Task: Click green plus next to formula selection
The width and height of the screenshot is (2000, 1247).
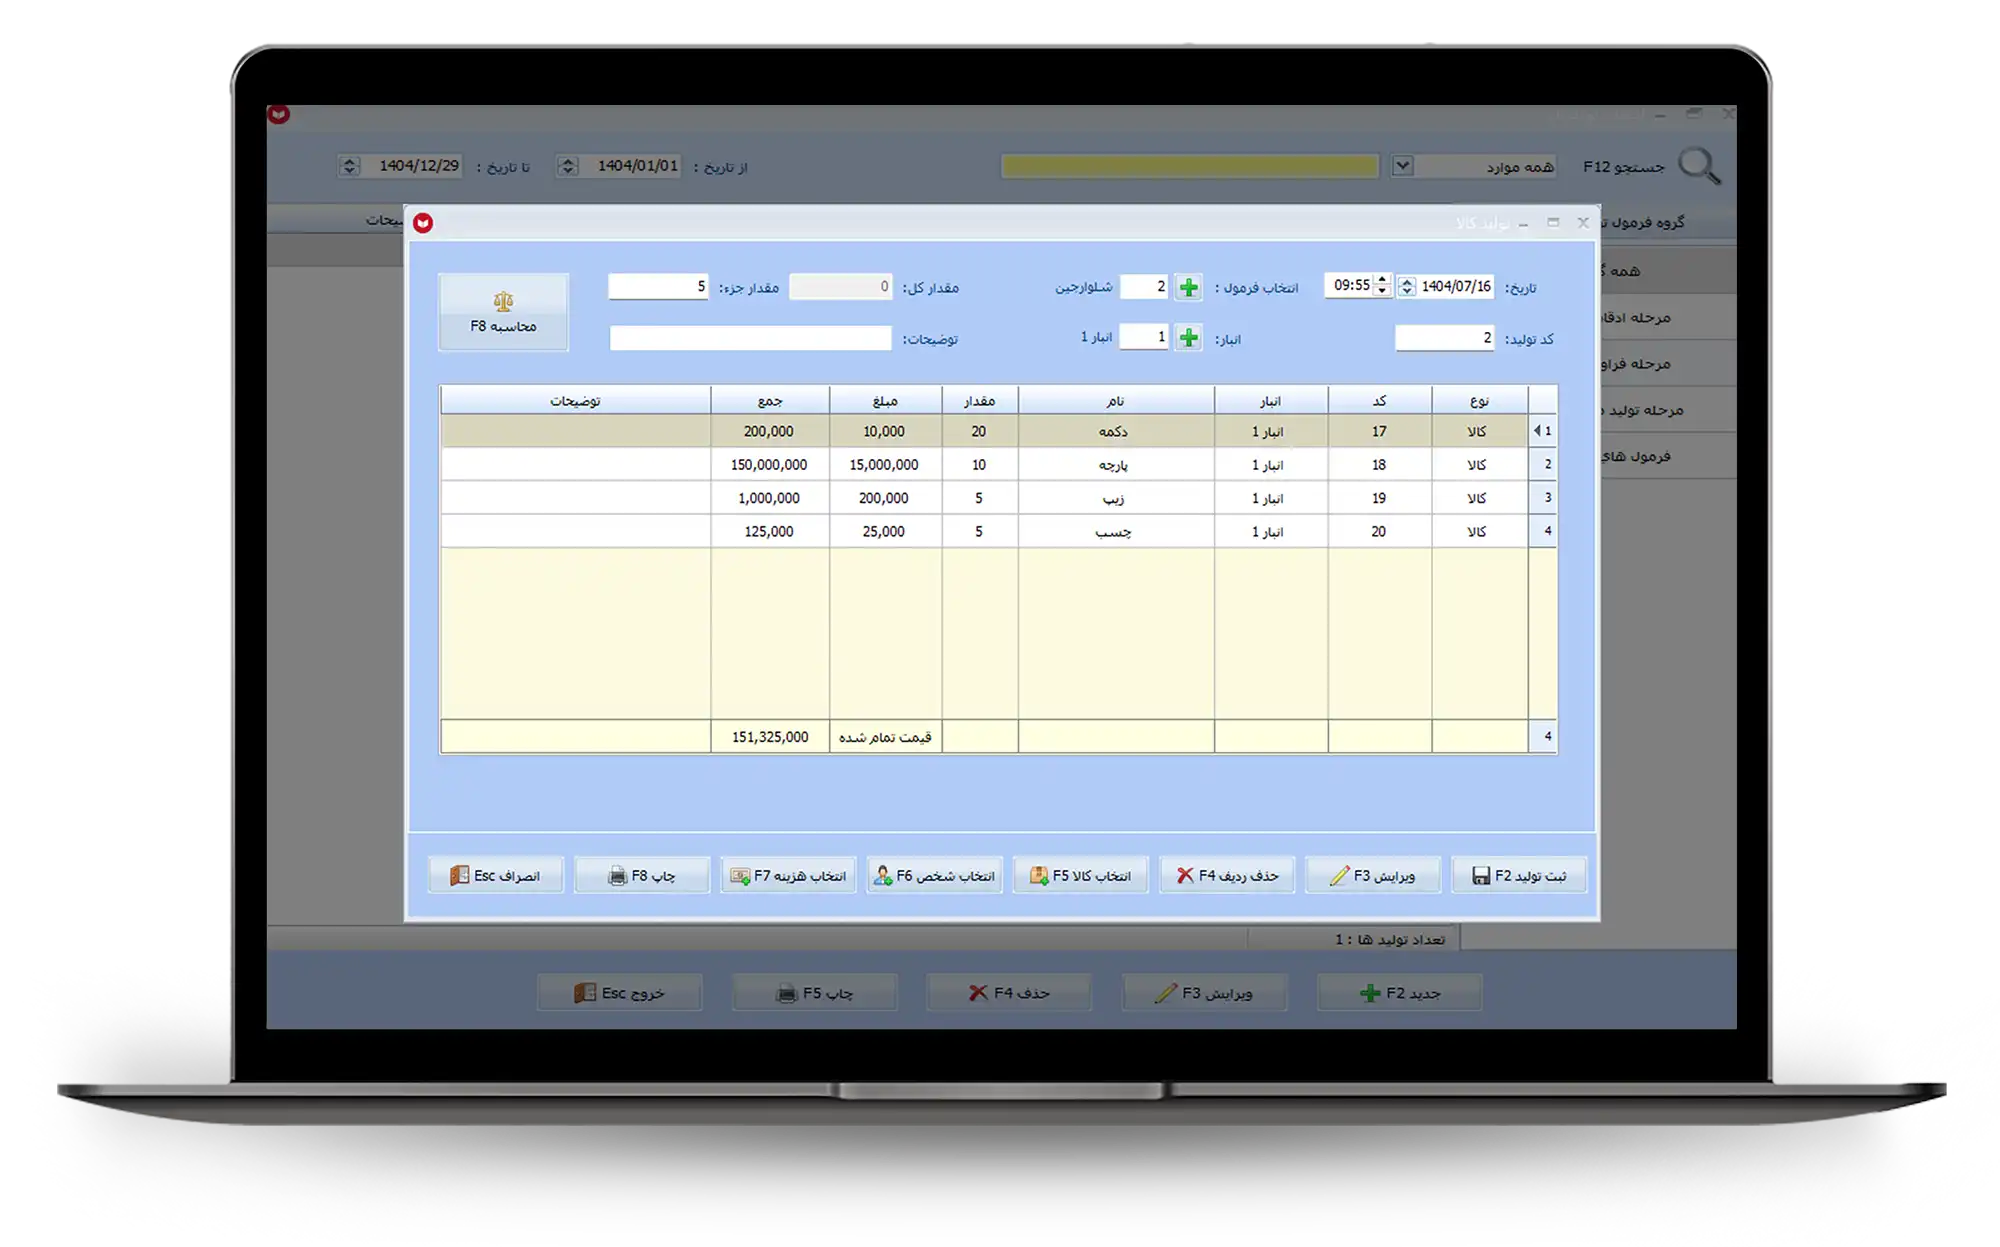Action: point(1188,288)
